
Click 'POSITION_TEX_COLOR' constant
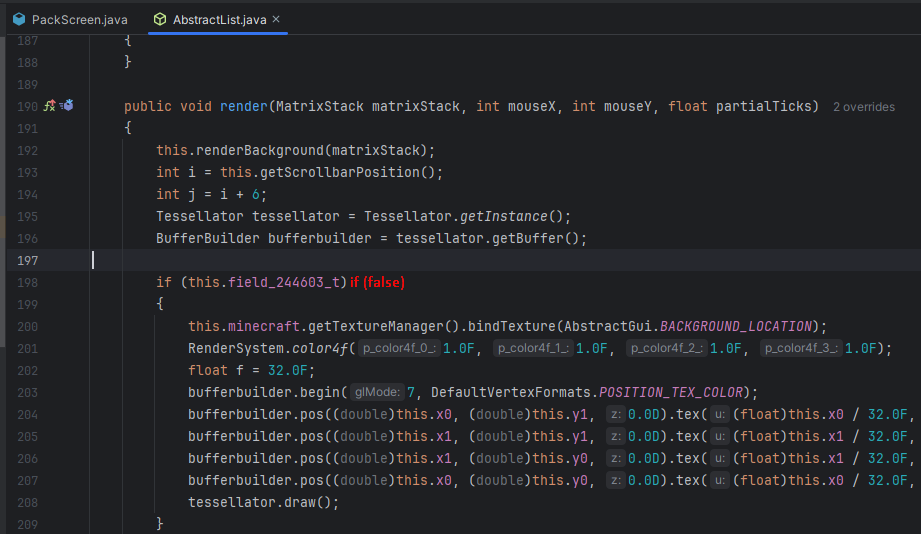[x=671, y=392]
